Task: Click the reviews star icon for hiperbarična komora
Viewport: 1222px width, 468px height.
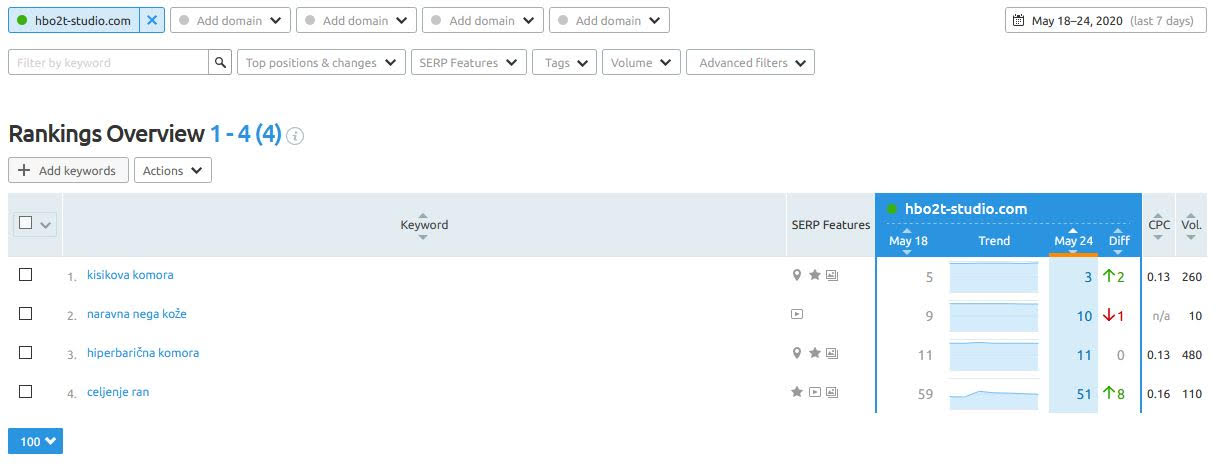Action: (815, 353)
